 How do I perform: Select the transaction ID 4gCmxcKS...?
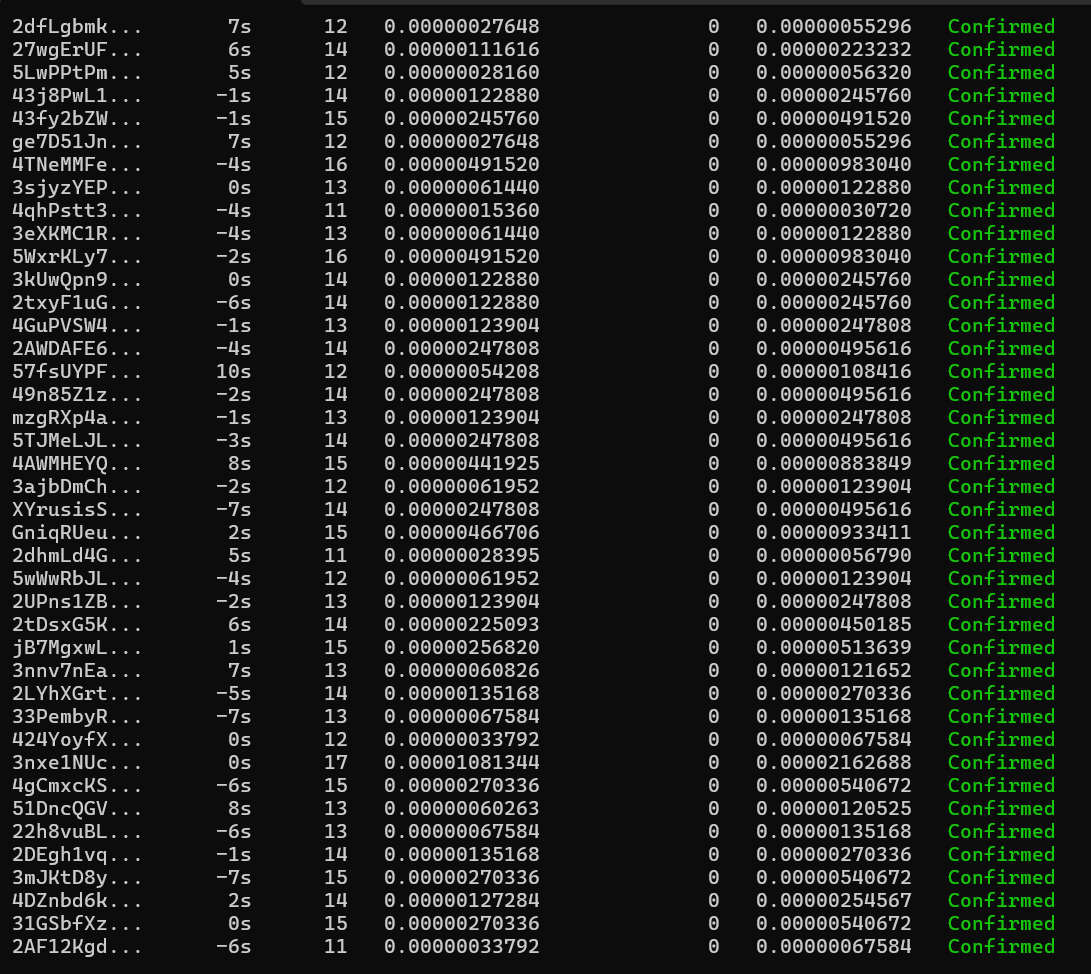[x=77, y=785]
